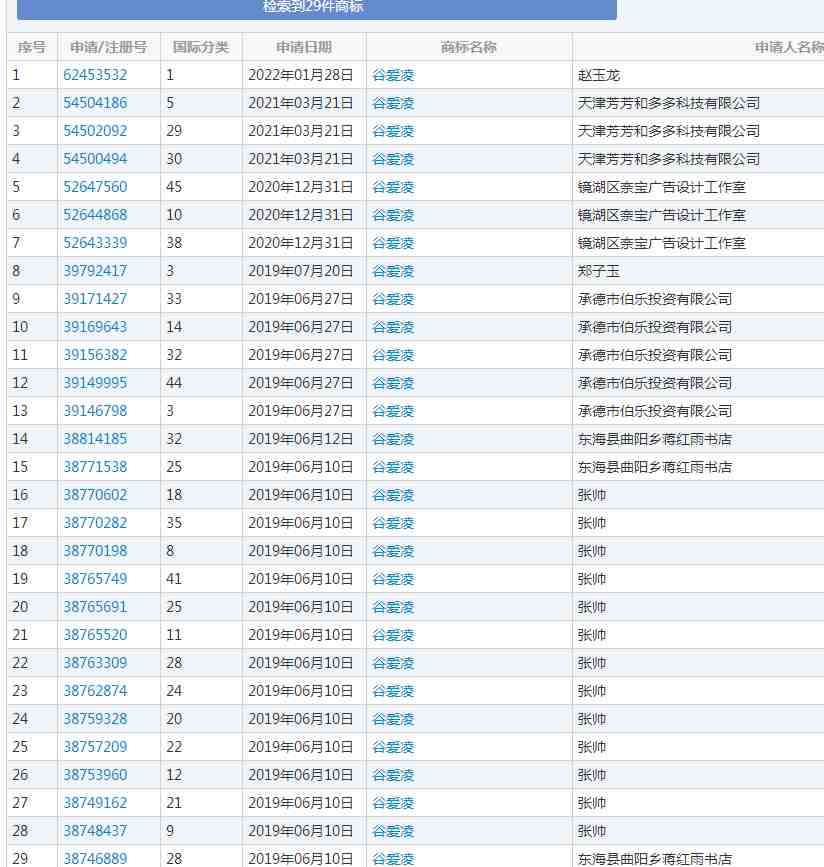
Task: Open registration number 38765520 link
Action: 95,634
